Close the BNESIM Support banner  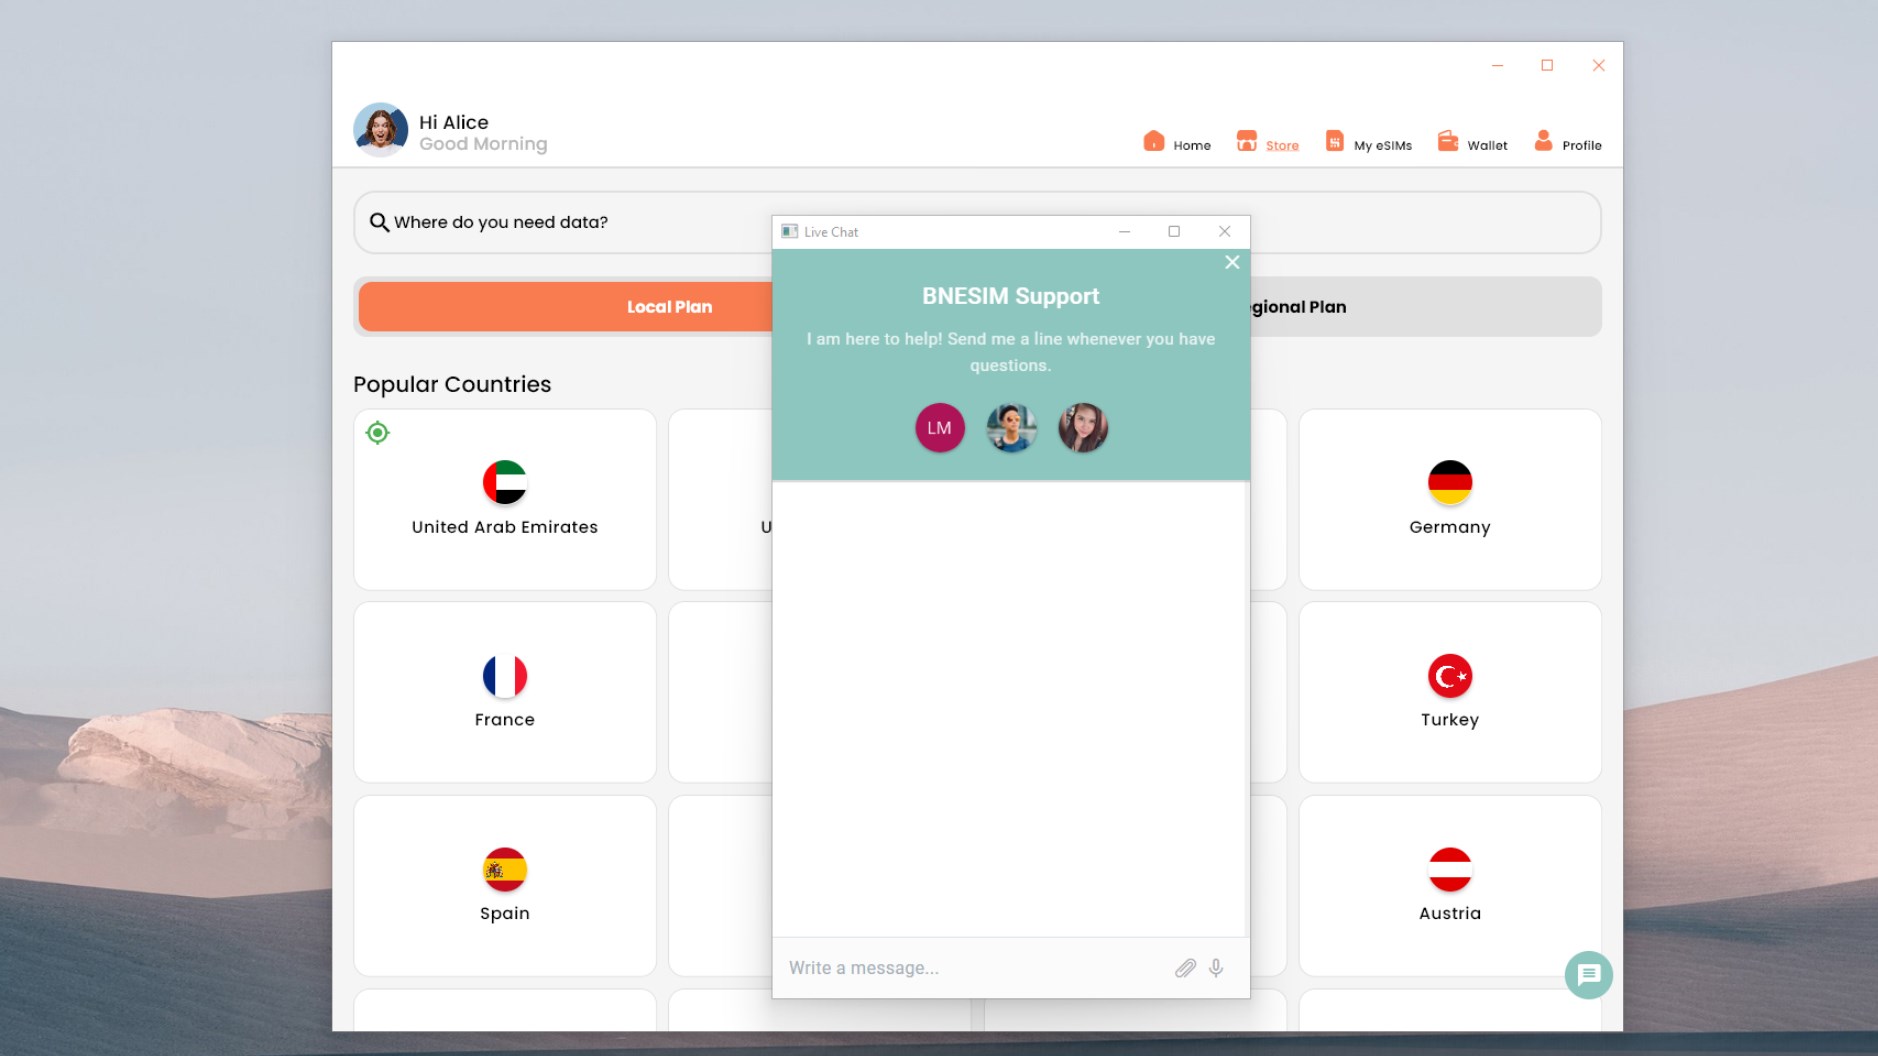(1232, 262)
